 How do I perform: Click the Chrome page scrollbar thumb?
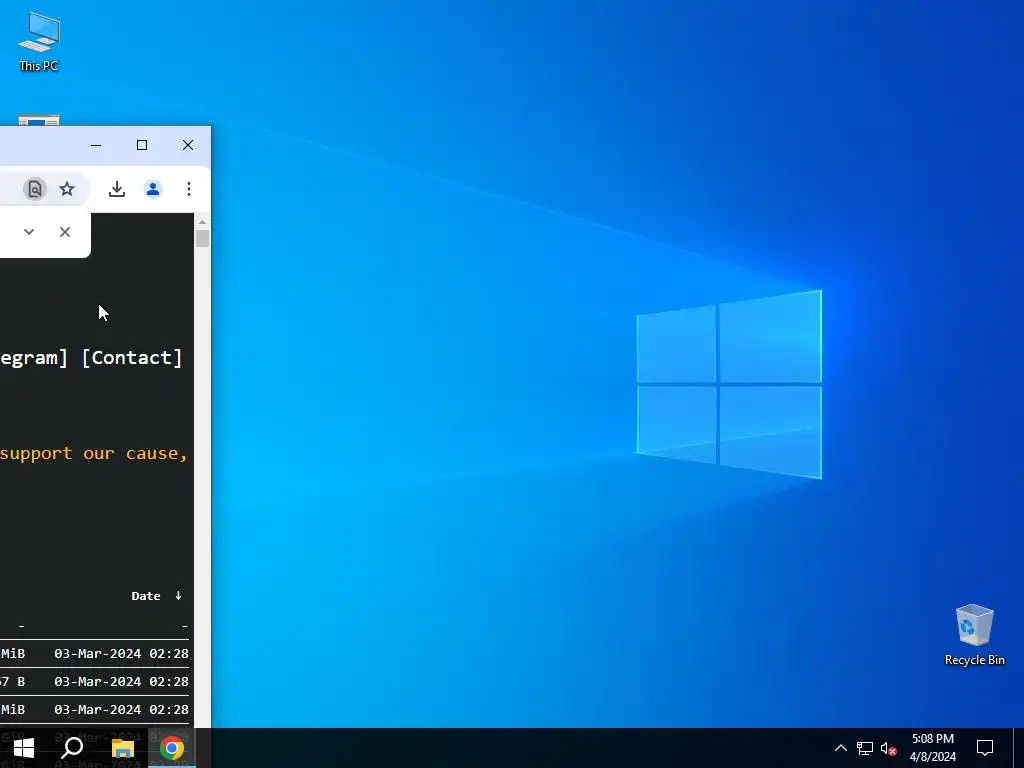(202, 238)
